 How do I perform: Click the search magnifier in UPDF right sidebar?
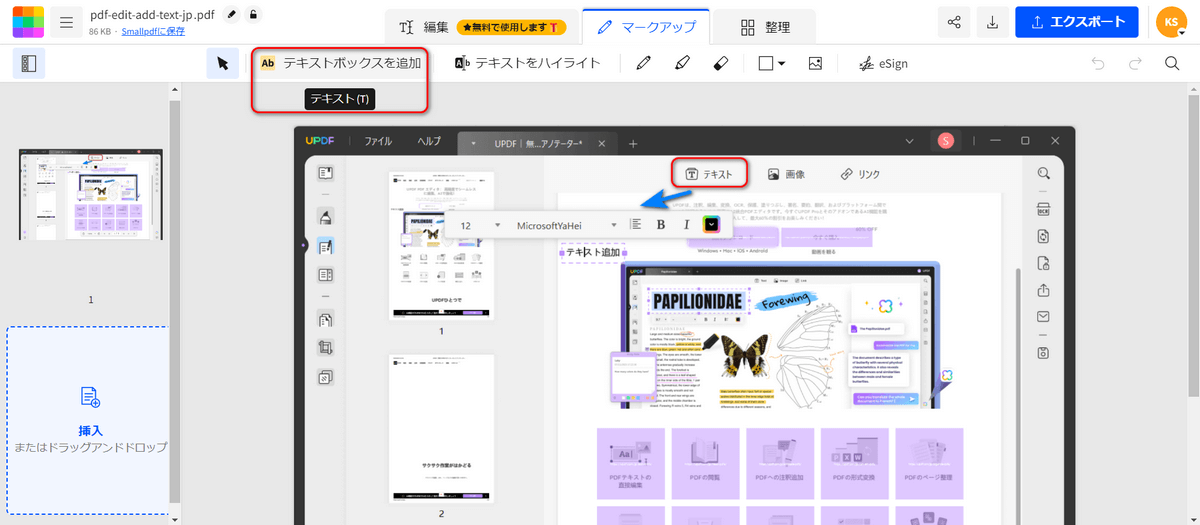[1043, 173]
